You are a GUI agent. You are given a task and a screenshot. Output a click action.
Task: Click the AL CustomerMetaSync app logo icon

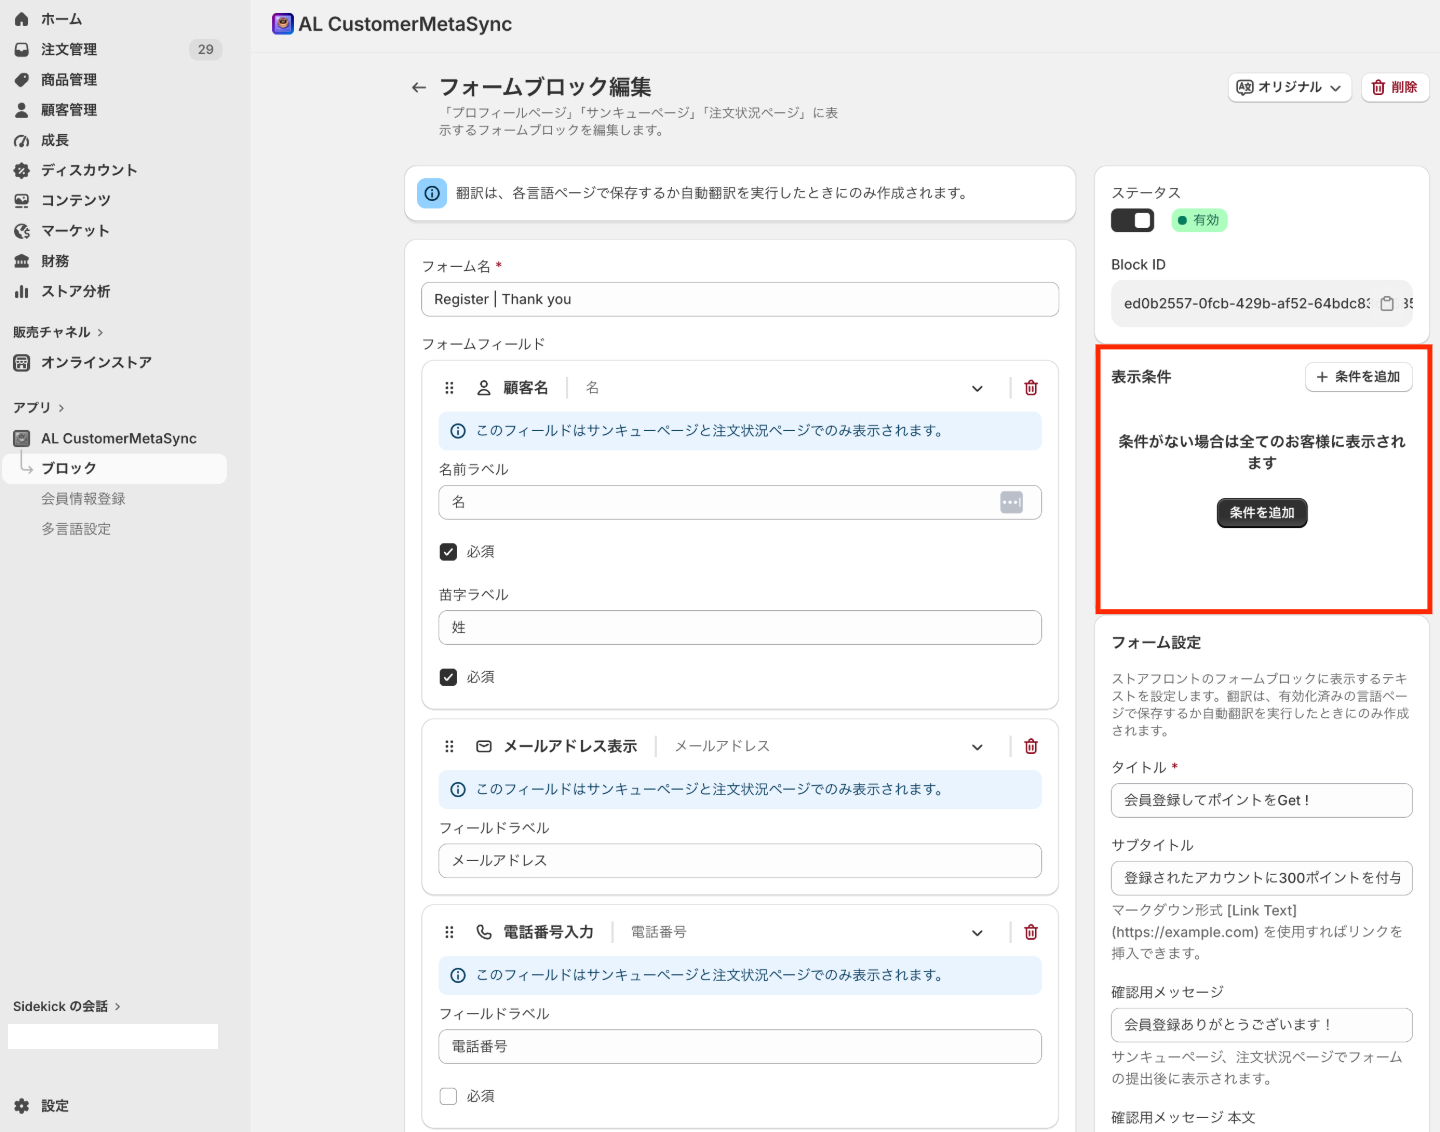click(283, 24)
